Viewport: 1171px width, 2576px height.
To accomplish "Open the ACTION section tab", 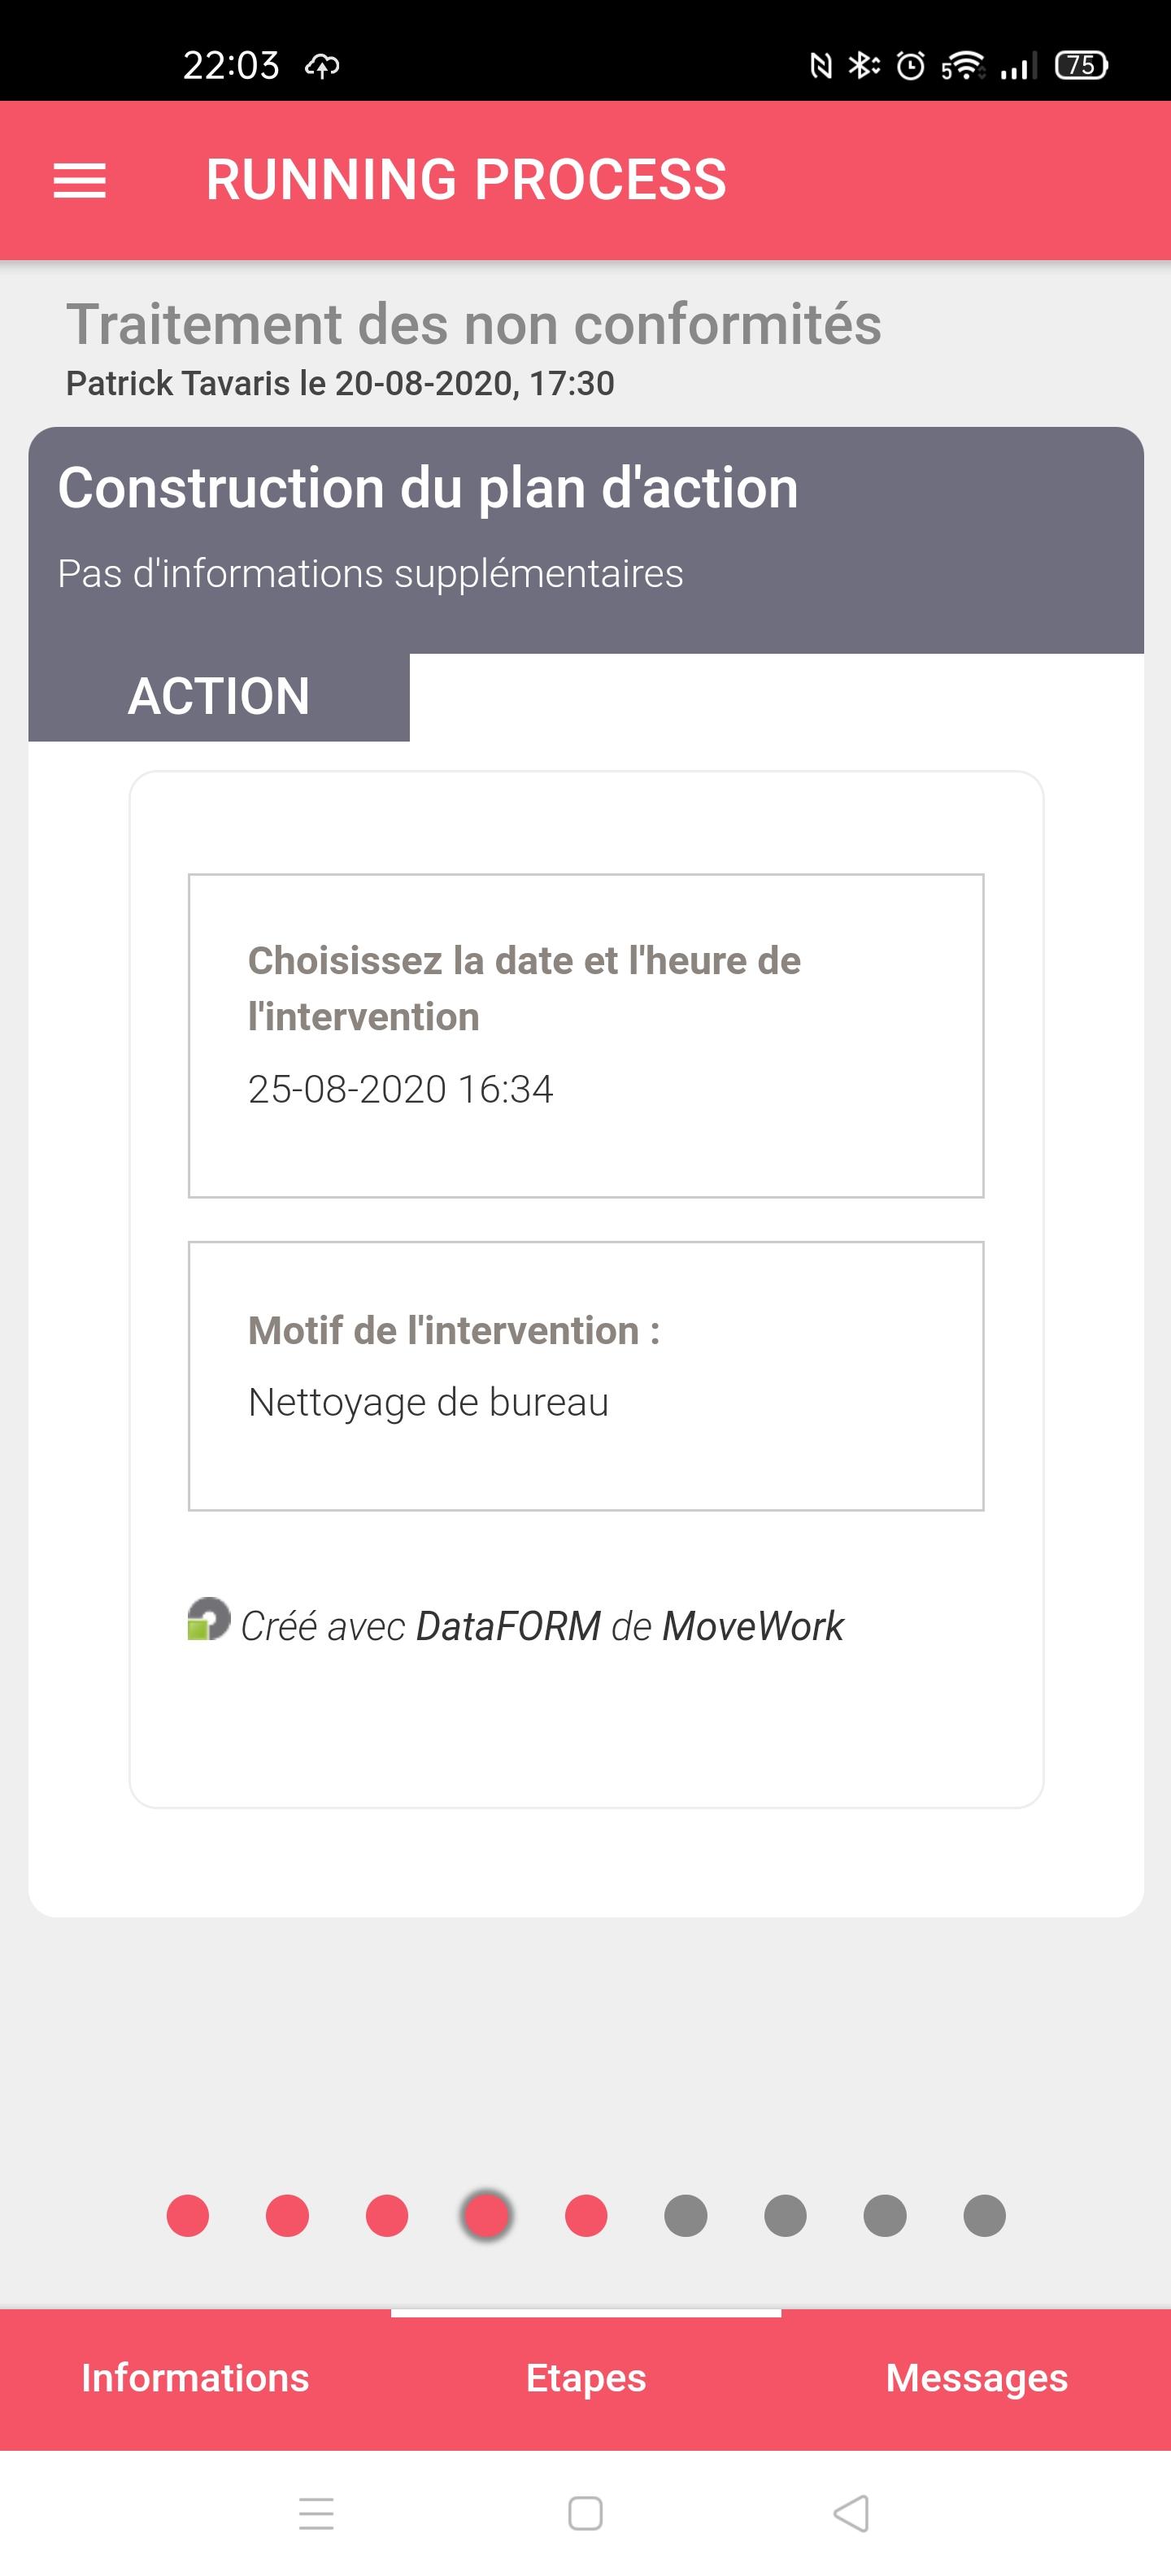I will pyautogui.click(x=219, y=696).
